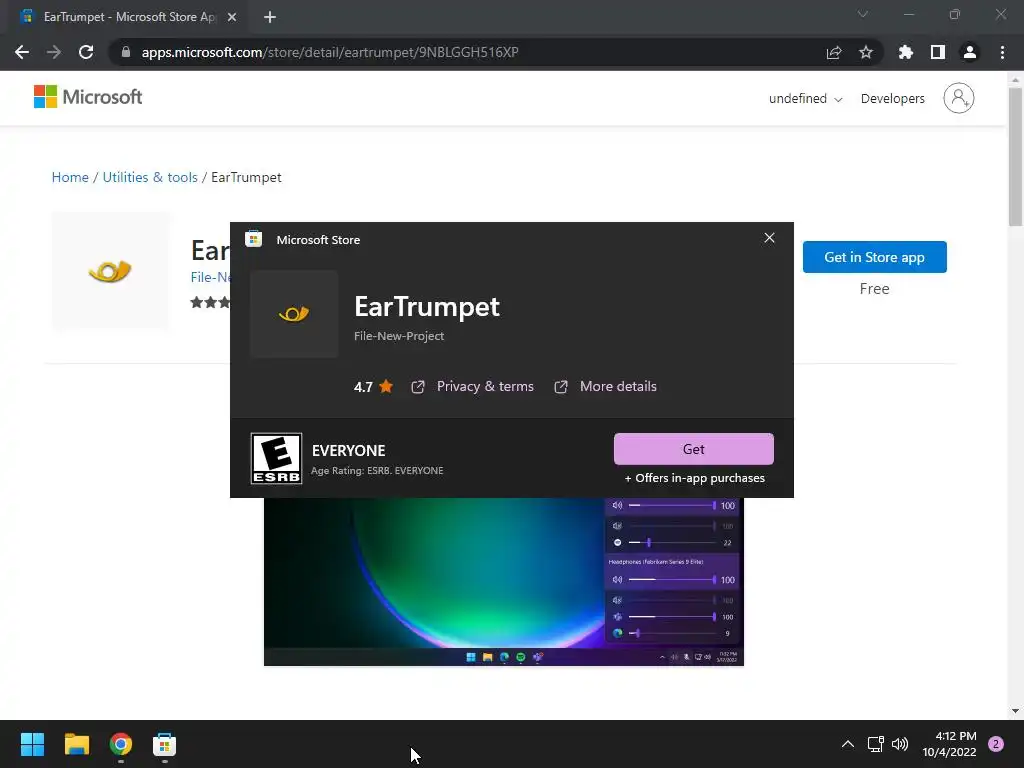Click the Get button in popup

[694, 449]
